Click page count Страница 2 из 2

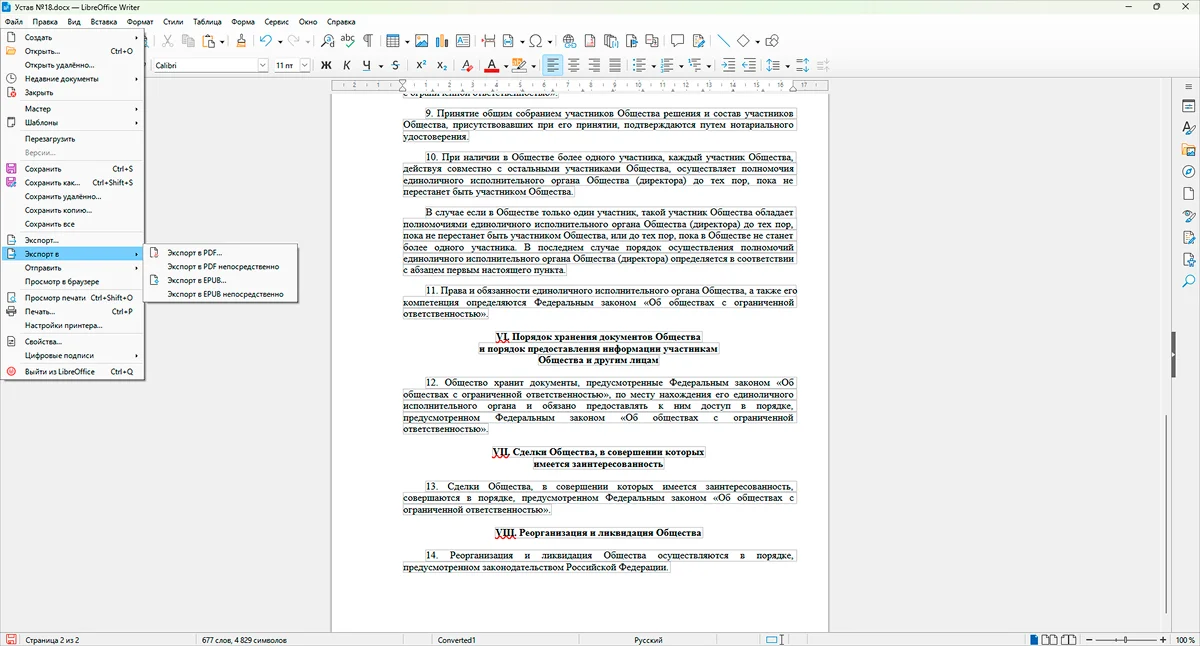[52, 639]
